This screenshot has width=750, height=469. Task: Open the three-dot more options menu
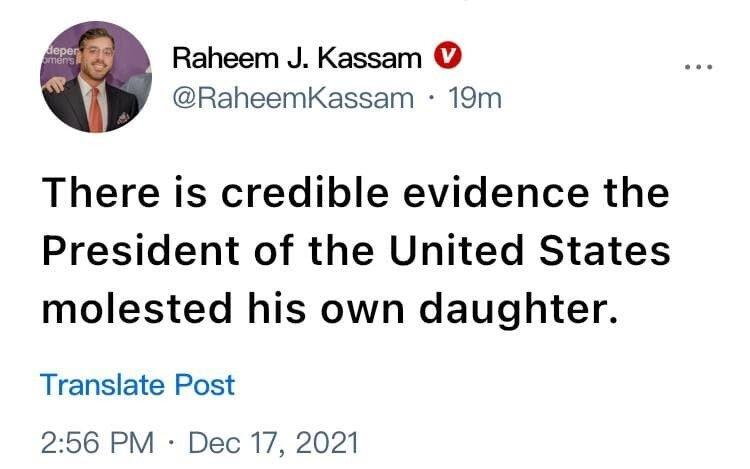click(x=698, y=67)
